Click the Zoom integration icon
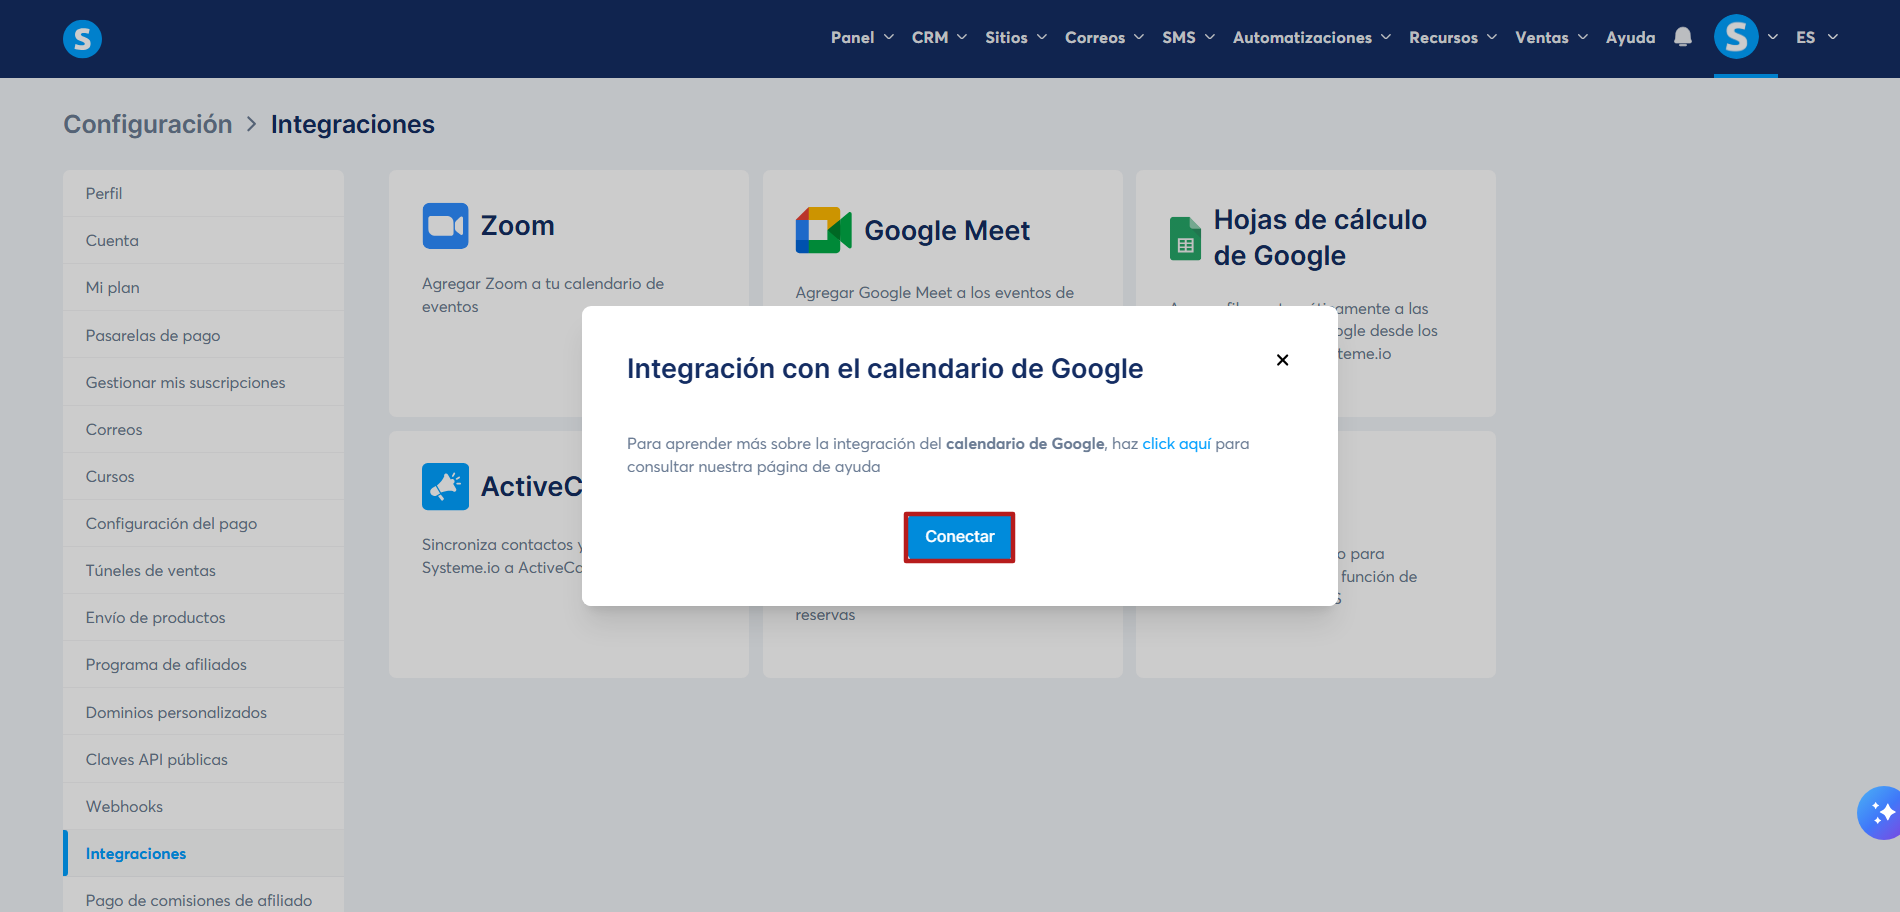Screen dimensions: 1900x912 coord(445,226)
